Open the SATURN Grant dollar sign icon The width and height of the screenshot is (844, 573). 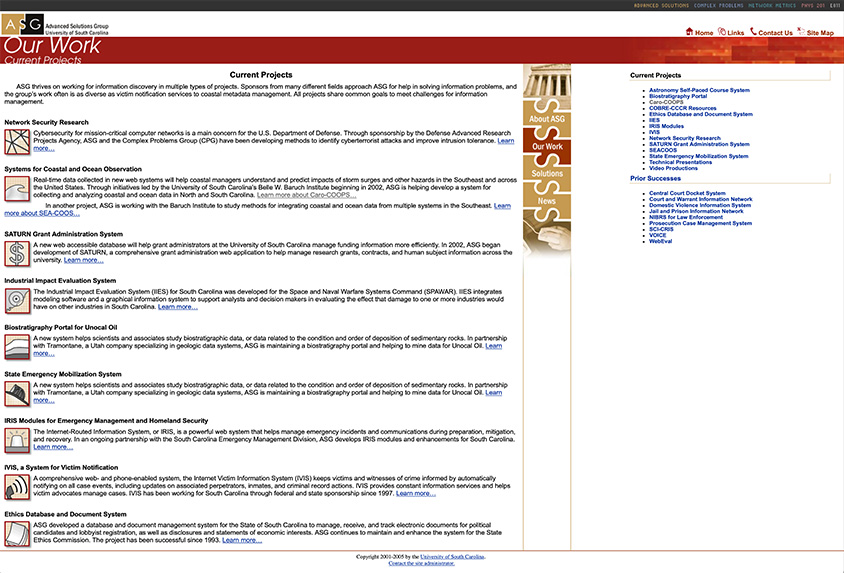click(17, 253)
